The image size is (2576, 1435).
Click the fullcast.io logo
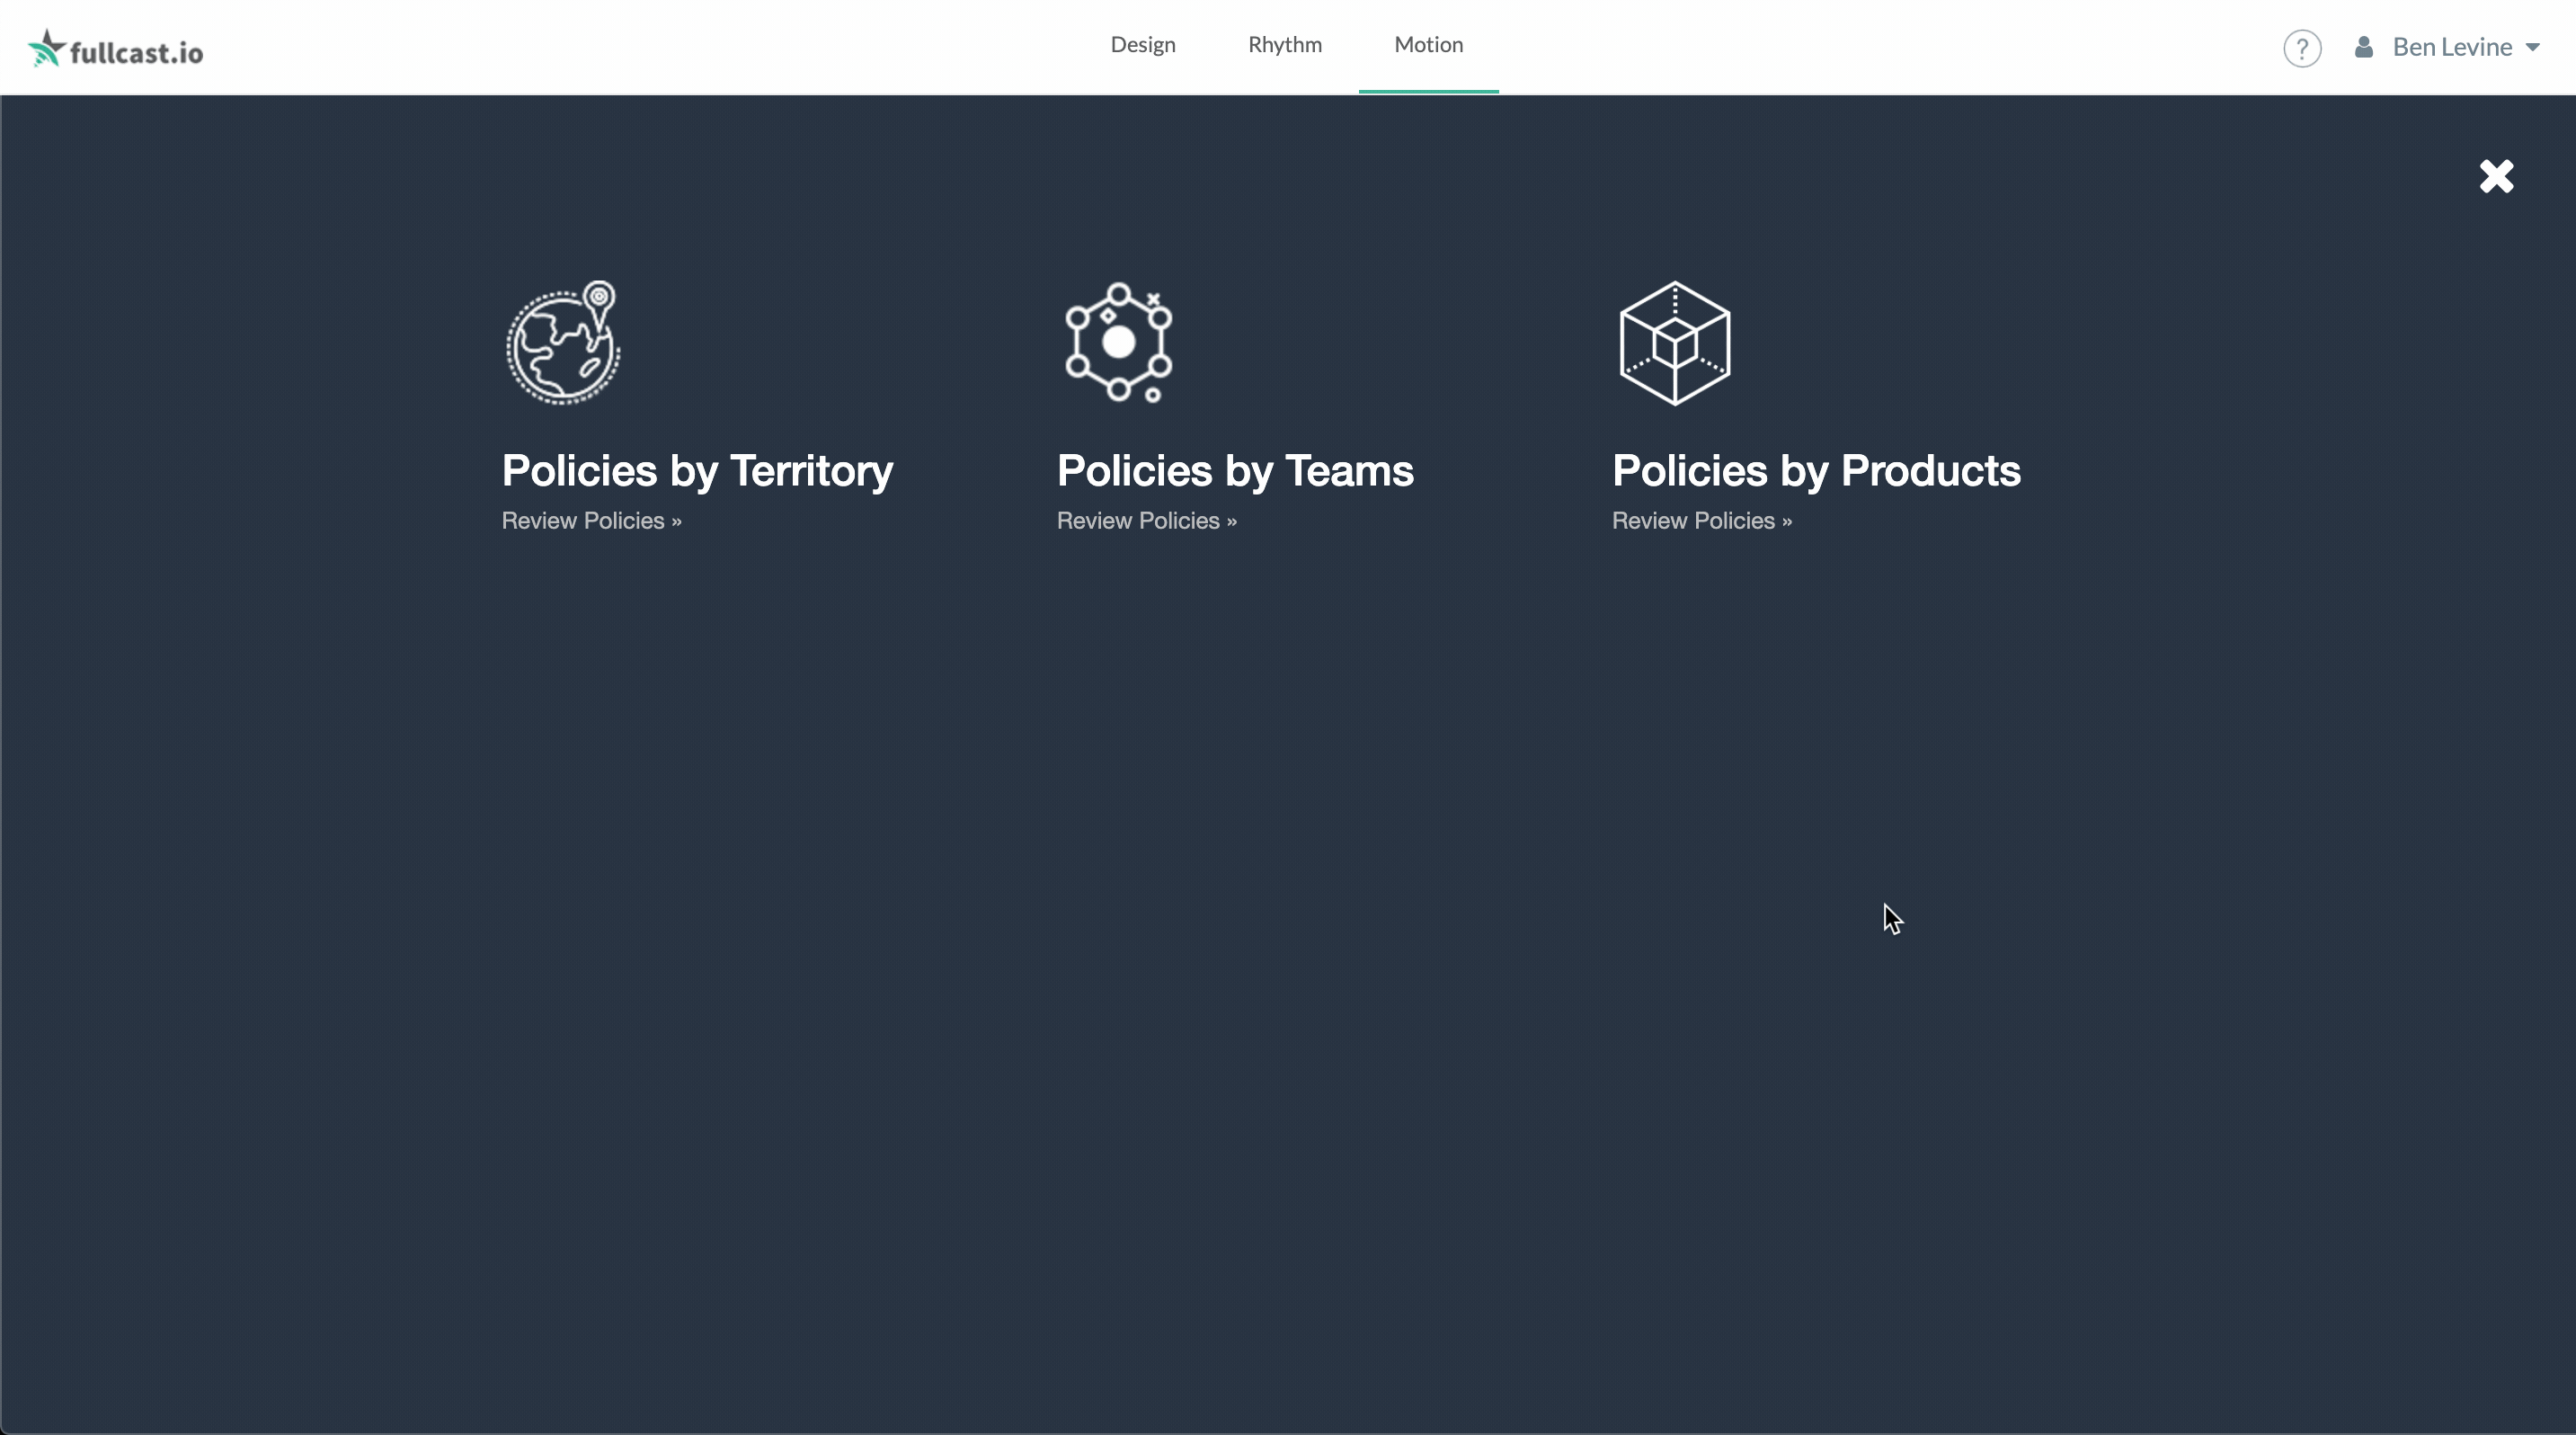point(115,49)
